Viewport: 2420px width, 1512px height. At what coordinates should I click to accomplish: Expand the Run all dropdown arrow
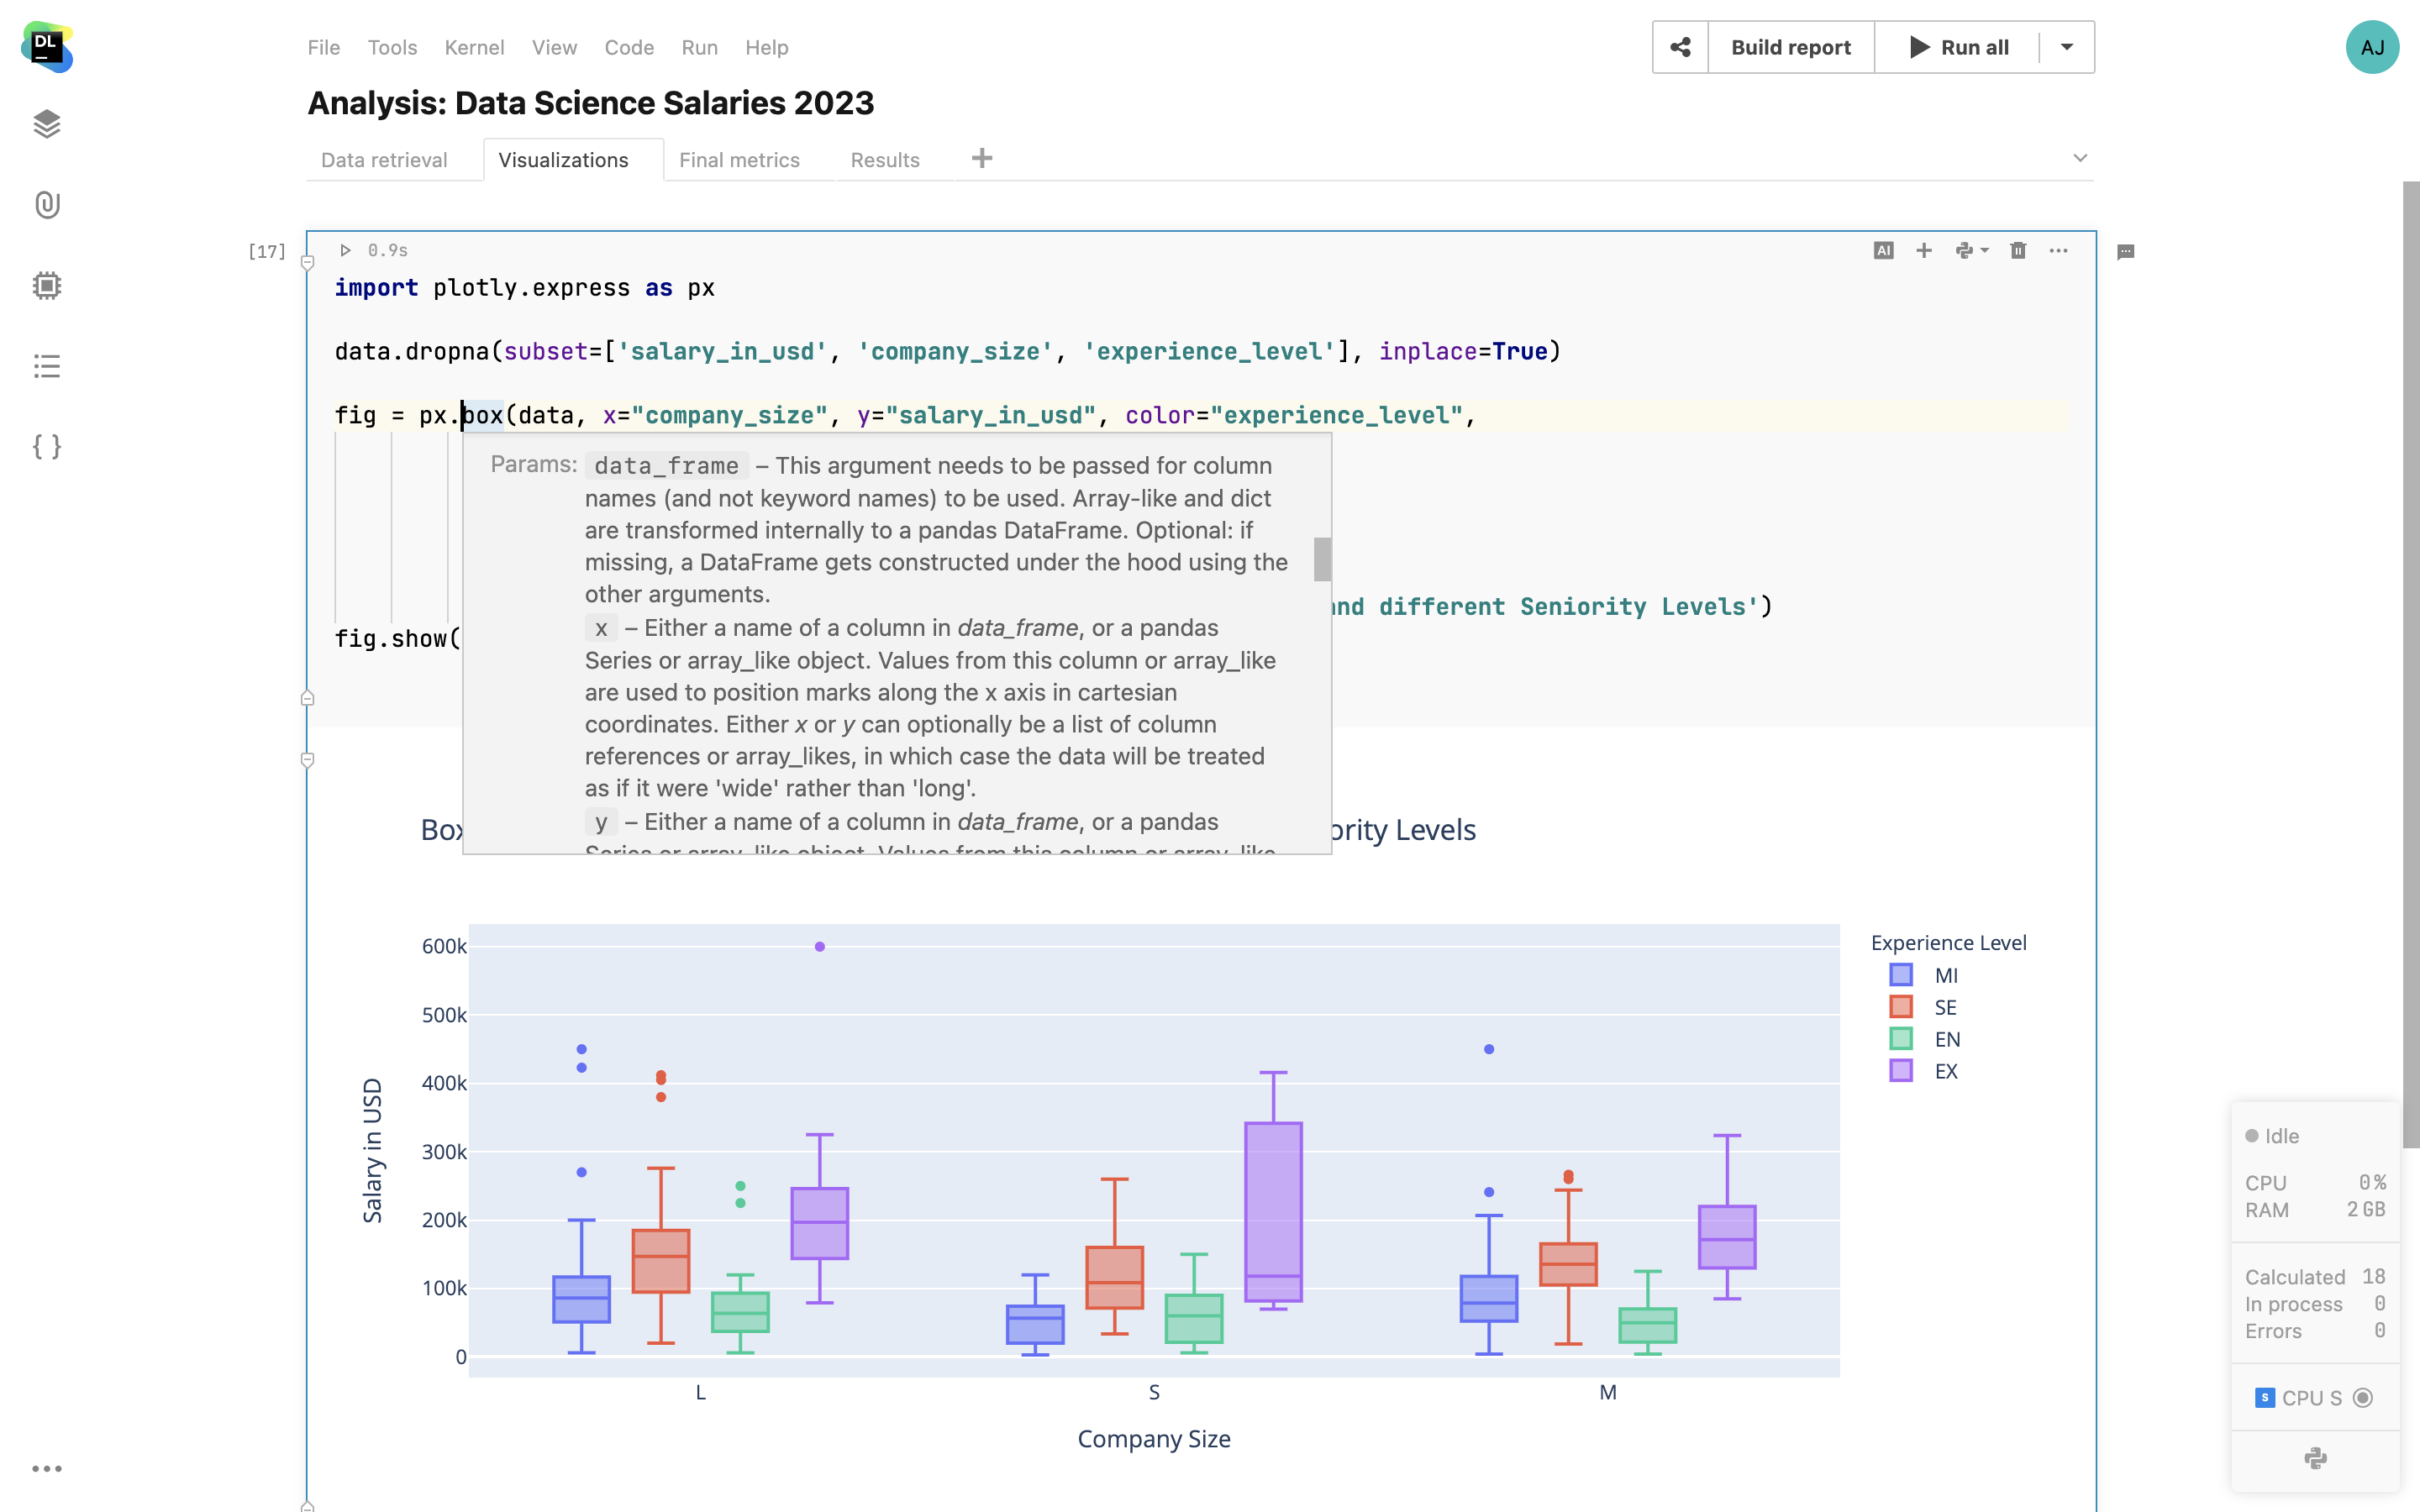click(x=2067, y=47)
